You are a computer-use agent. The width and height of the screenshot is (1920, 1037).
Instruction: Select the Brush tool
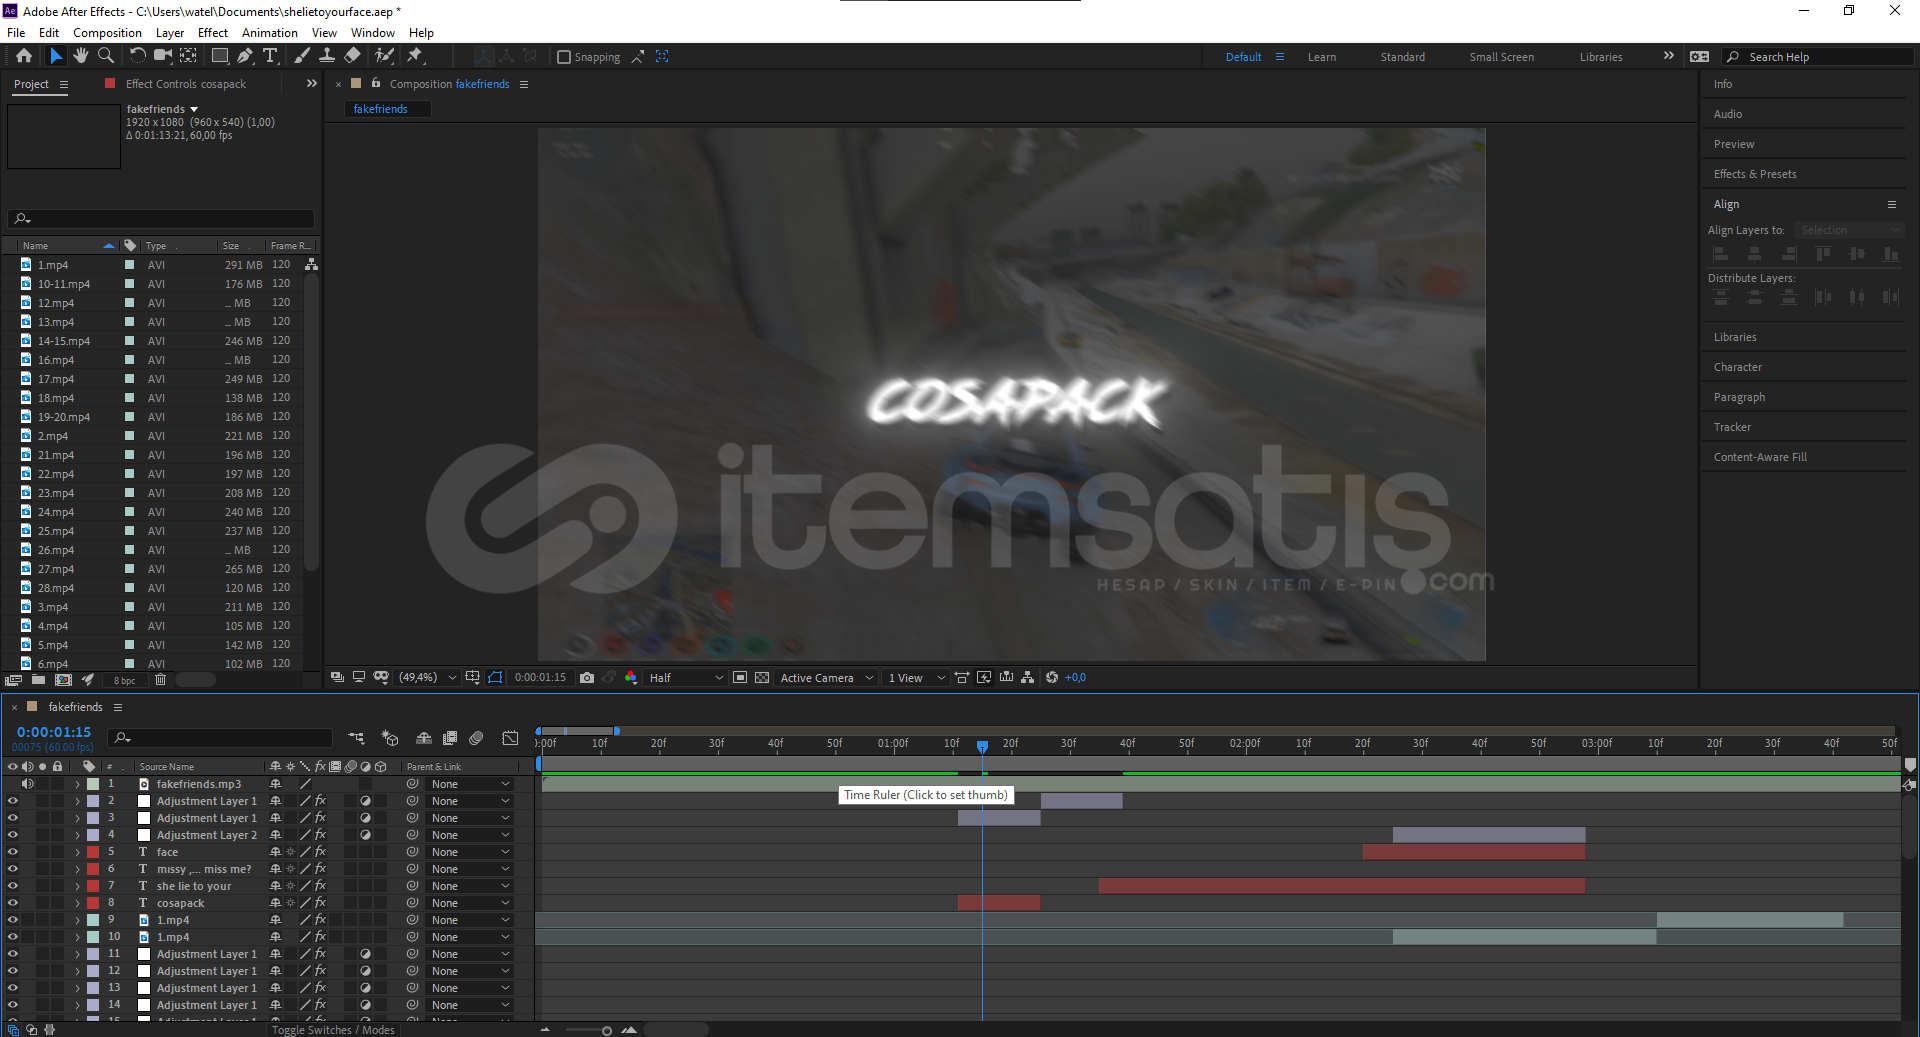(x=302, y=56)
